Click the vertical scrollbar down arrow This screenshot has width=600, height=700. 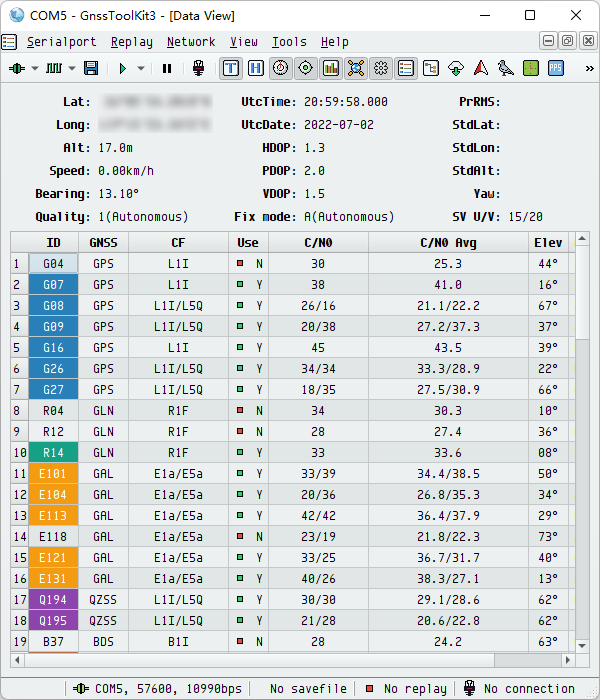tap(582, 646)
